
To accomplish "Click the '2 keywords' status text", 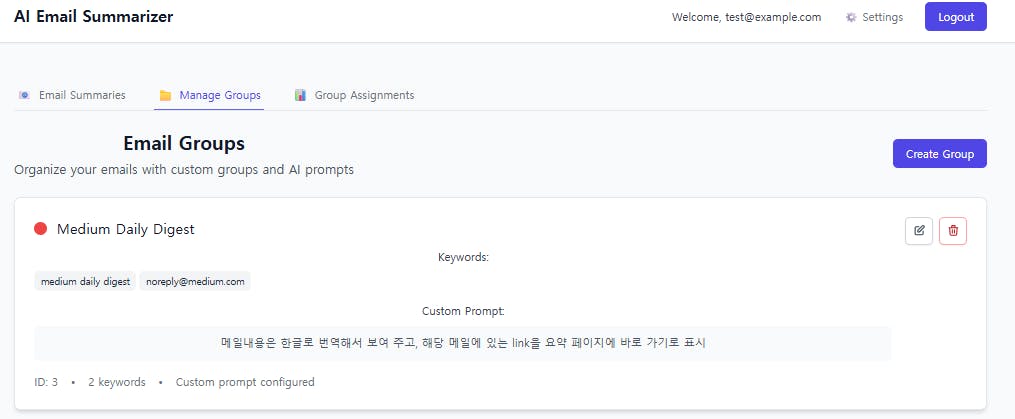I will (117, 382).
